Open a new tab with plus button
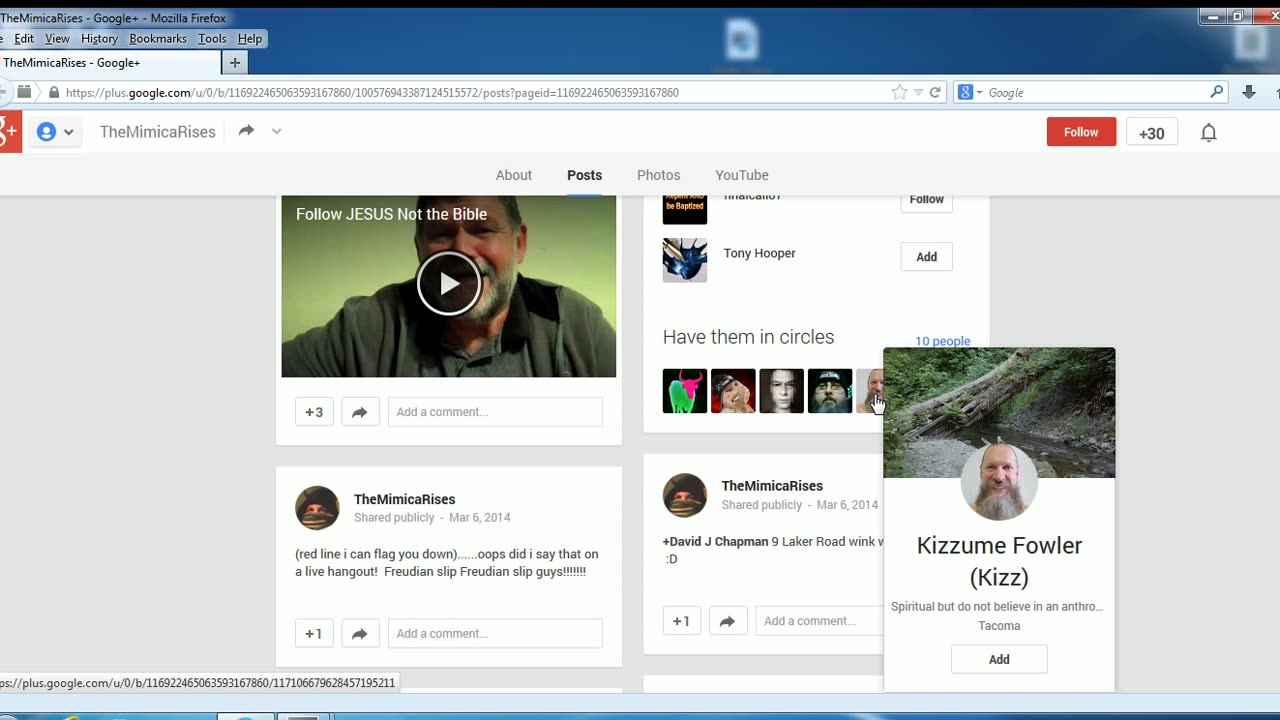Screen dimensions: 1280x720 click(235, 63)
